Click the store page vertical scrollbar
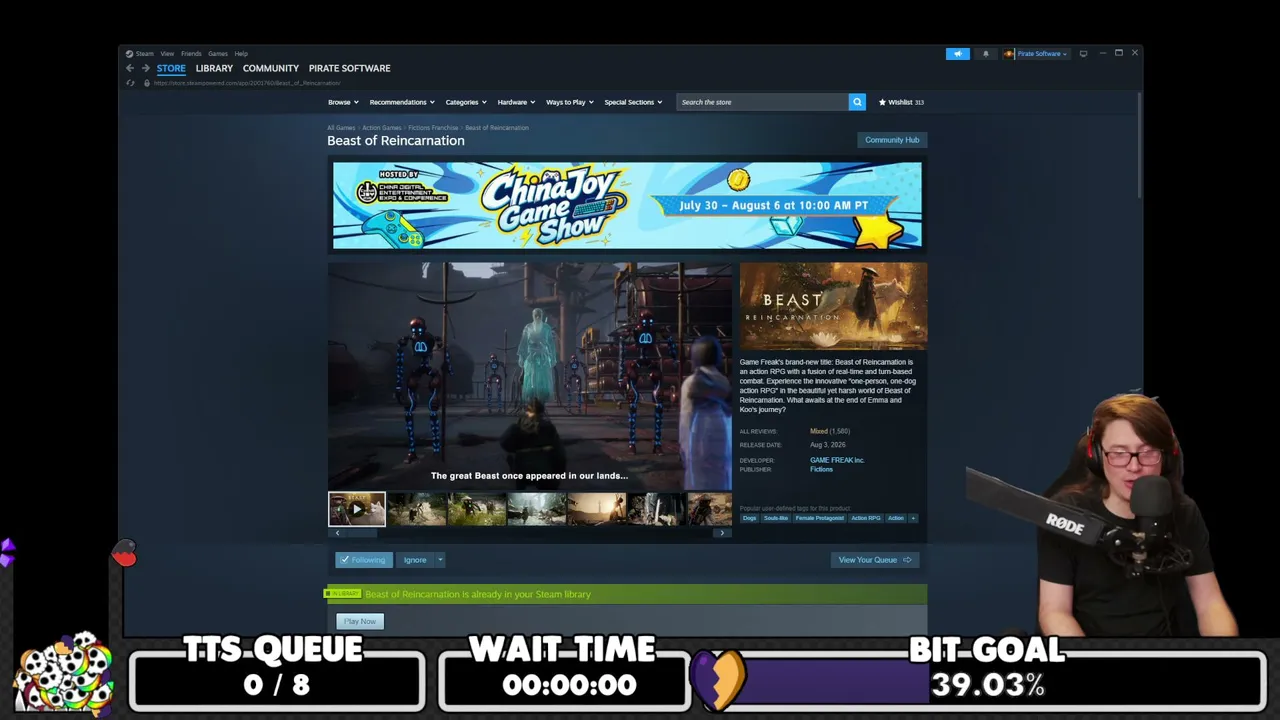The image size is (1280, 720). [1139, 146]
